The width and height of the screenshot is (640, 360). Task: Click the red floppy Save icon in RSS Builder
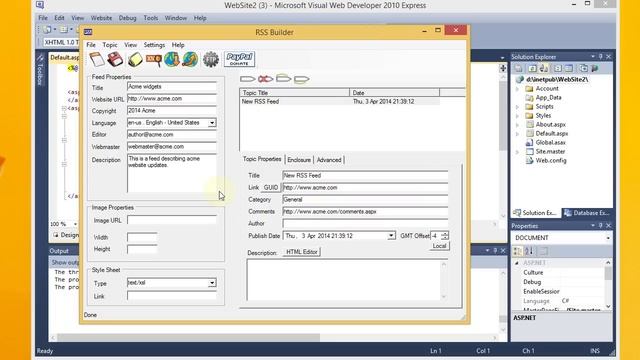[x=116, y=60]
